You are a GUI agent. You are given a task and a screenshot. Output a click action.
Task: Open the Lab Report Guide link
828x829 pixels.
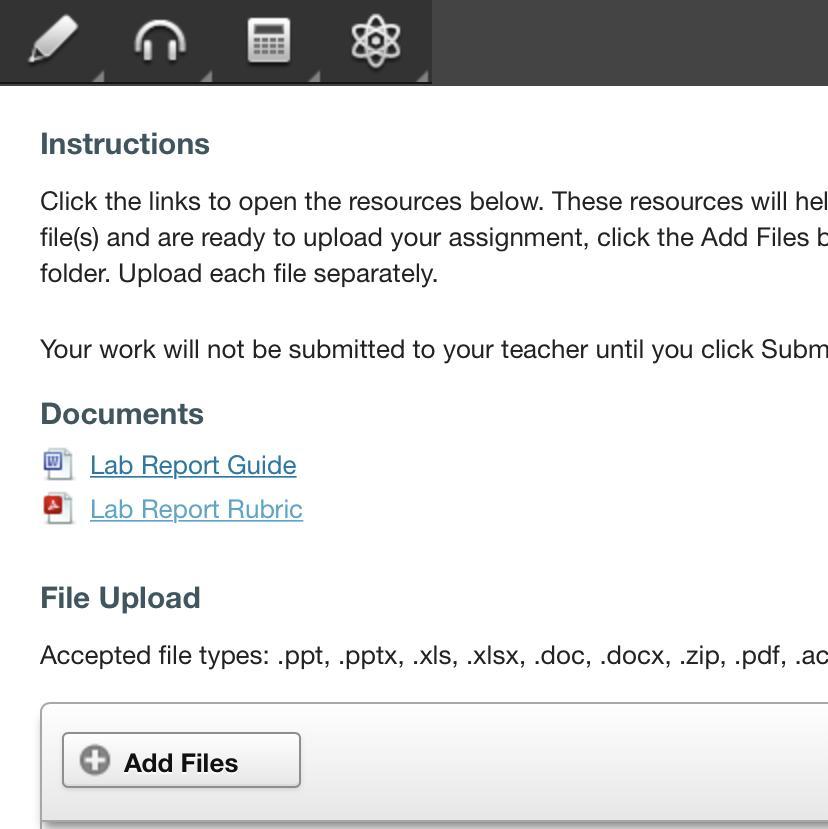[x=193, y=465]
